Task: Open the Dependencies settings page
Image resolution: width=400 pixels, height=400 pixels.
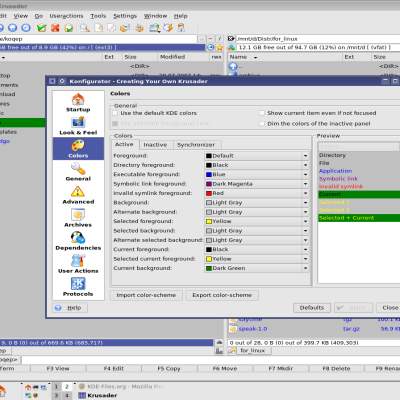Action: pos(78,241)
